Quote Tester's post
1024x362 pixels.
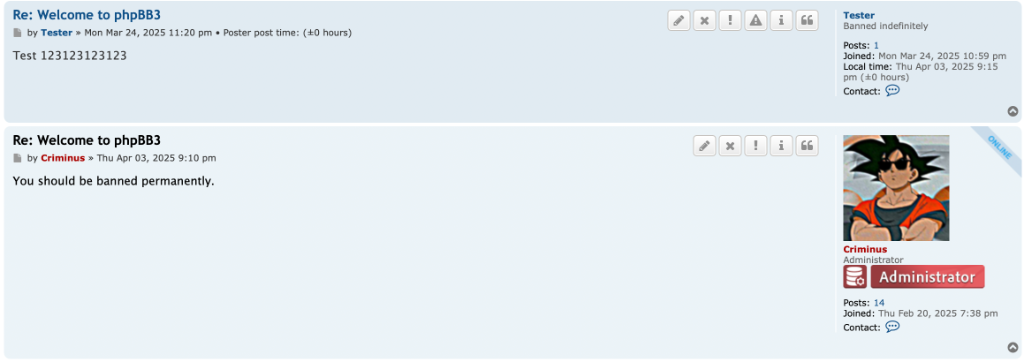807,20
